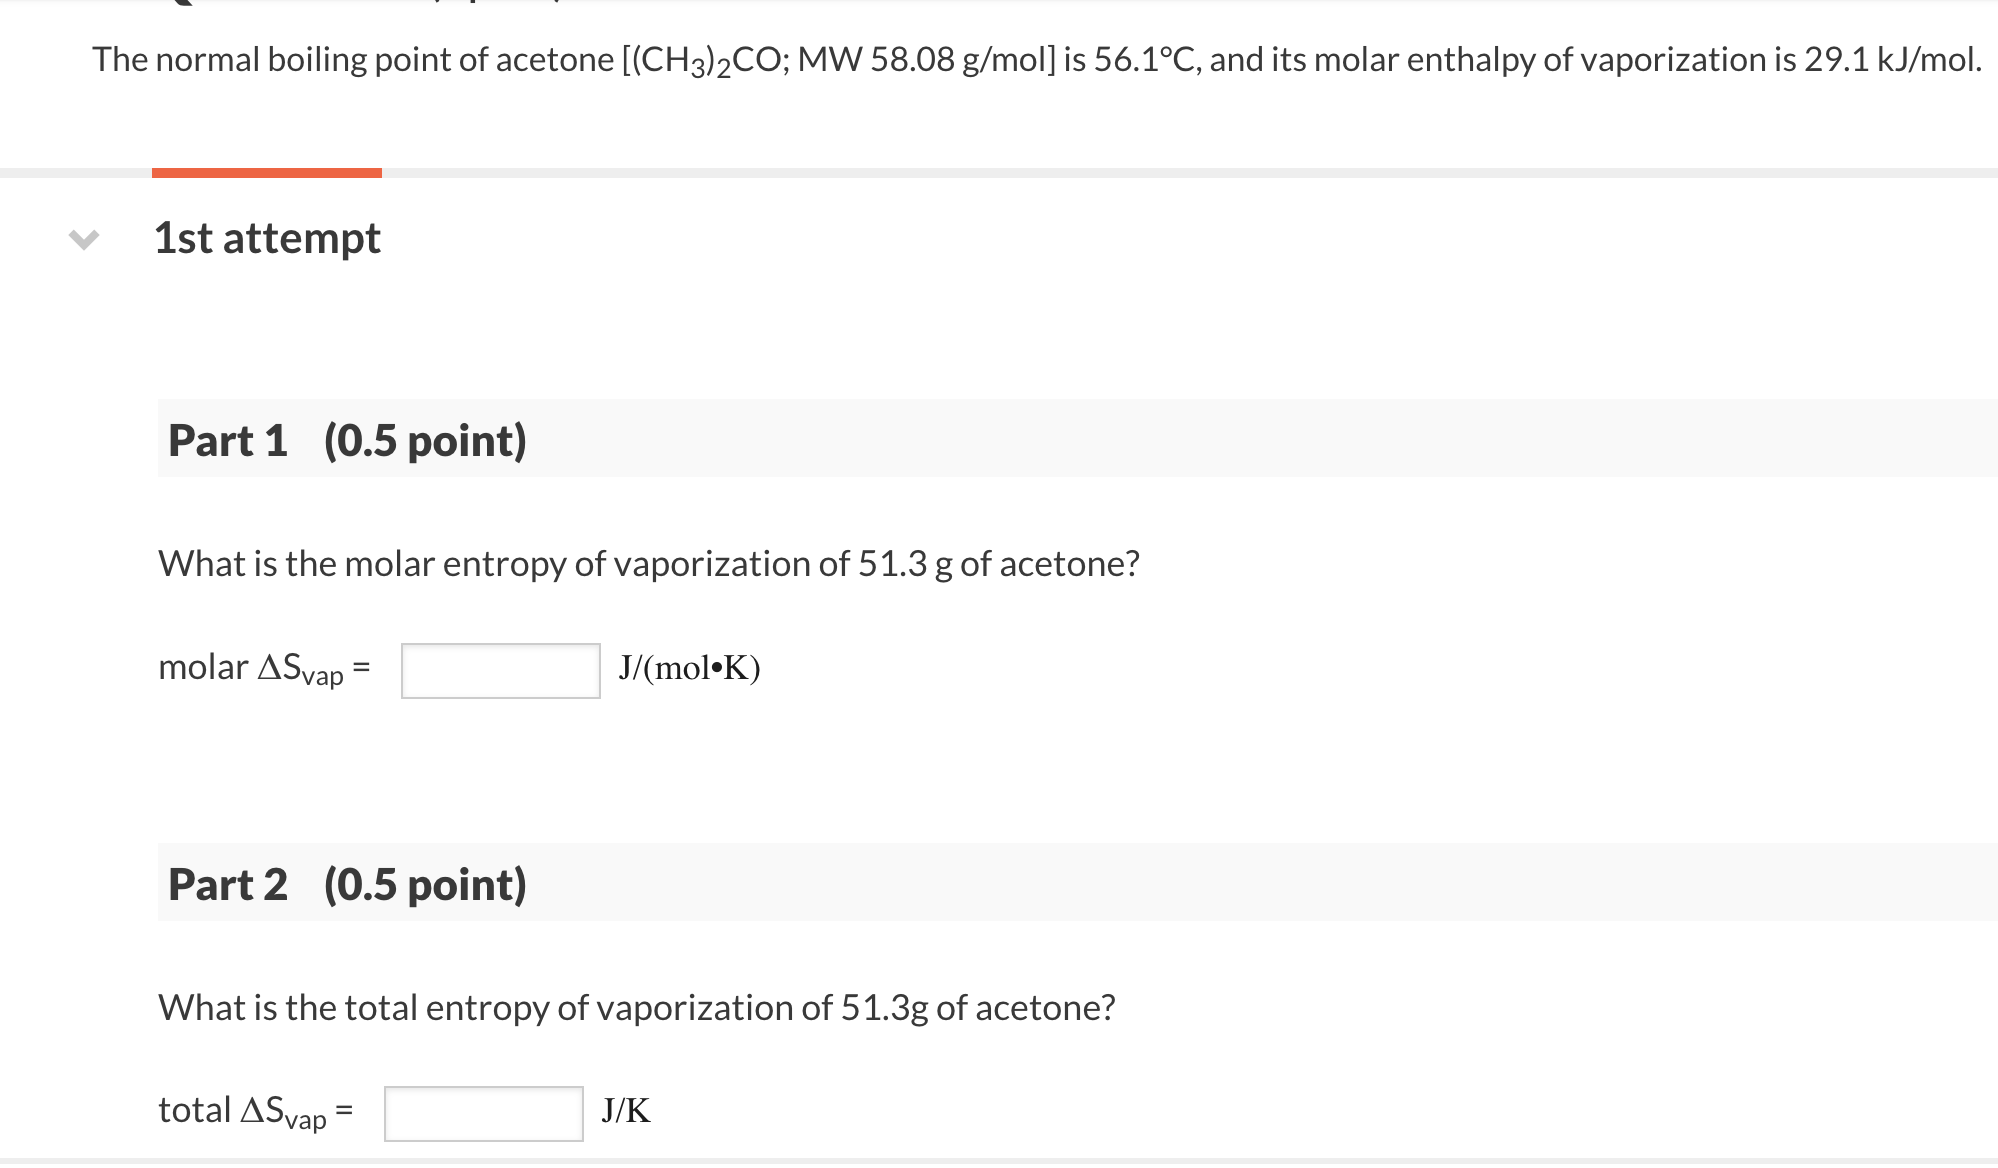Select the 1st attempt heading
The width and height of the screenshot is (1998, 1168).
pyautogui.click(x=267, y=239)
